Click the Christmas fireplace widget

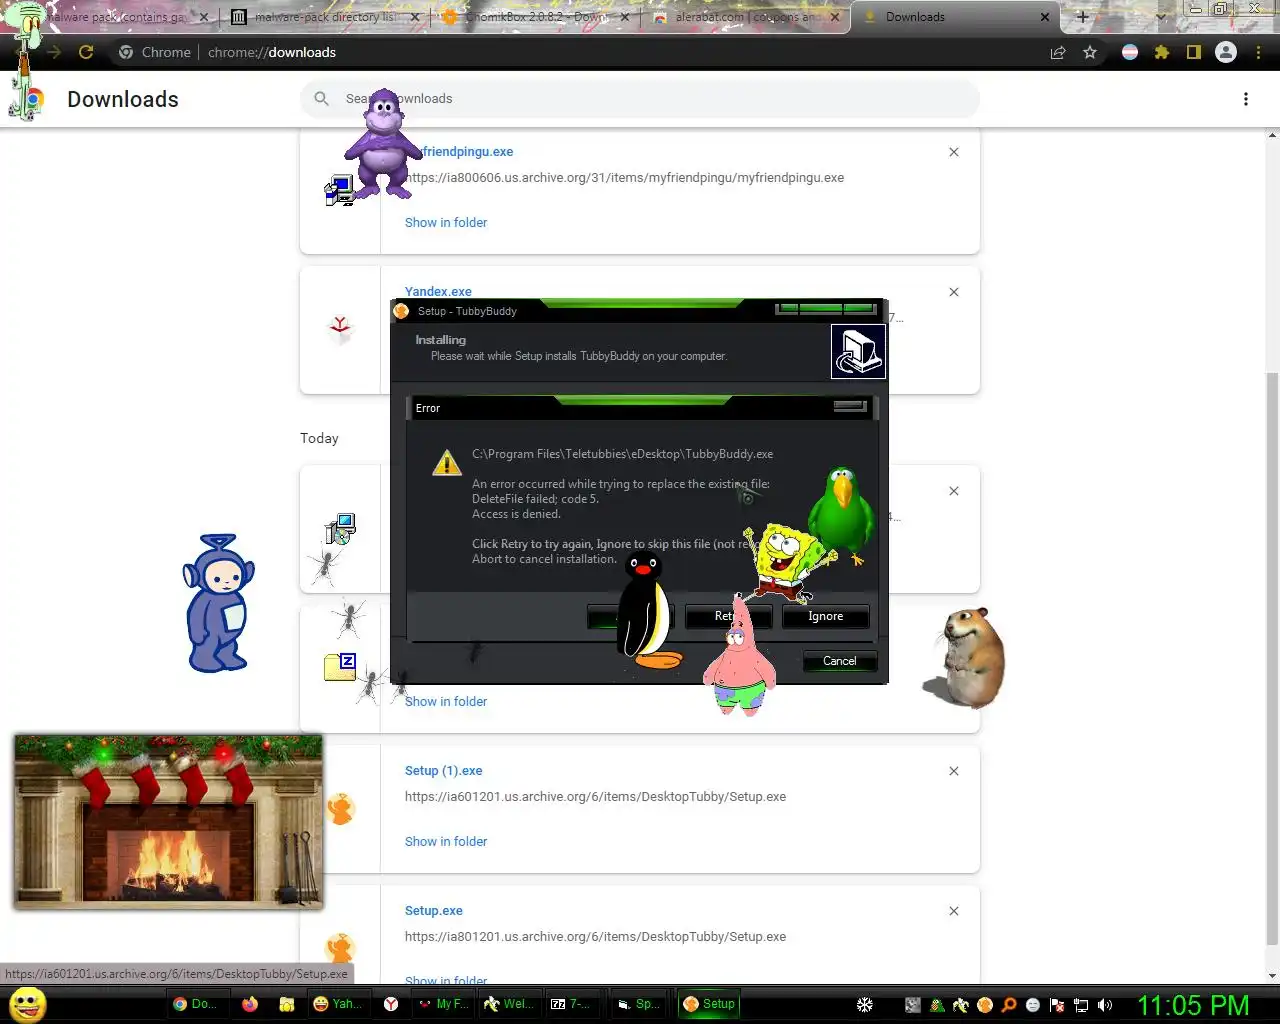[x=168, y=822]
